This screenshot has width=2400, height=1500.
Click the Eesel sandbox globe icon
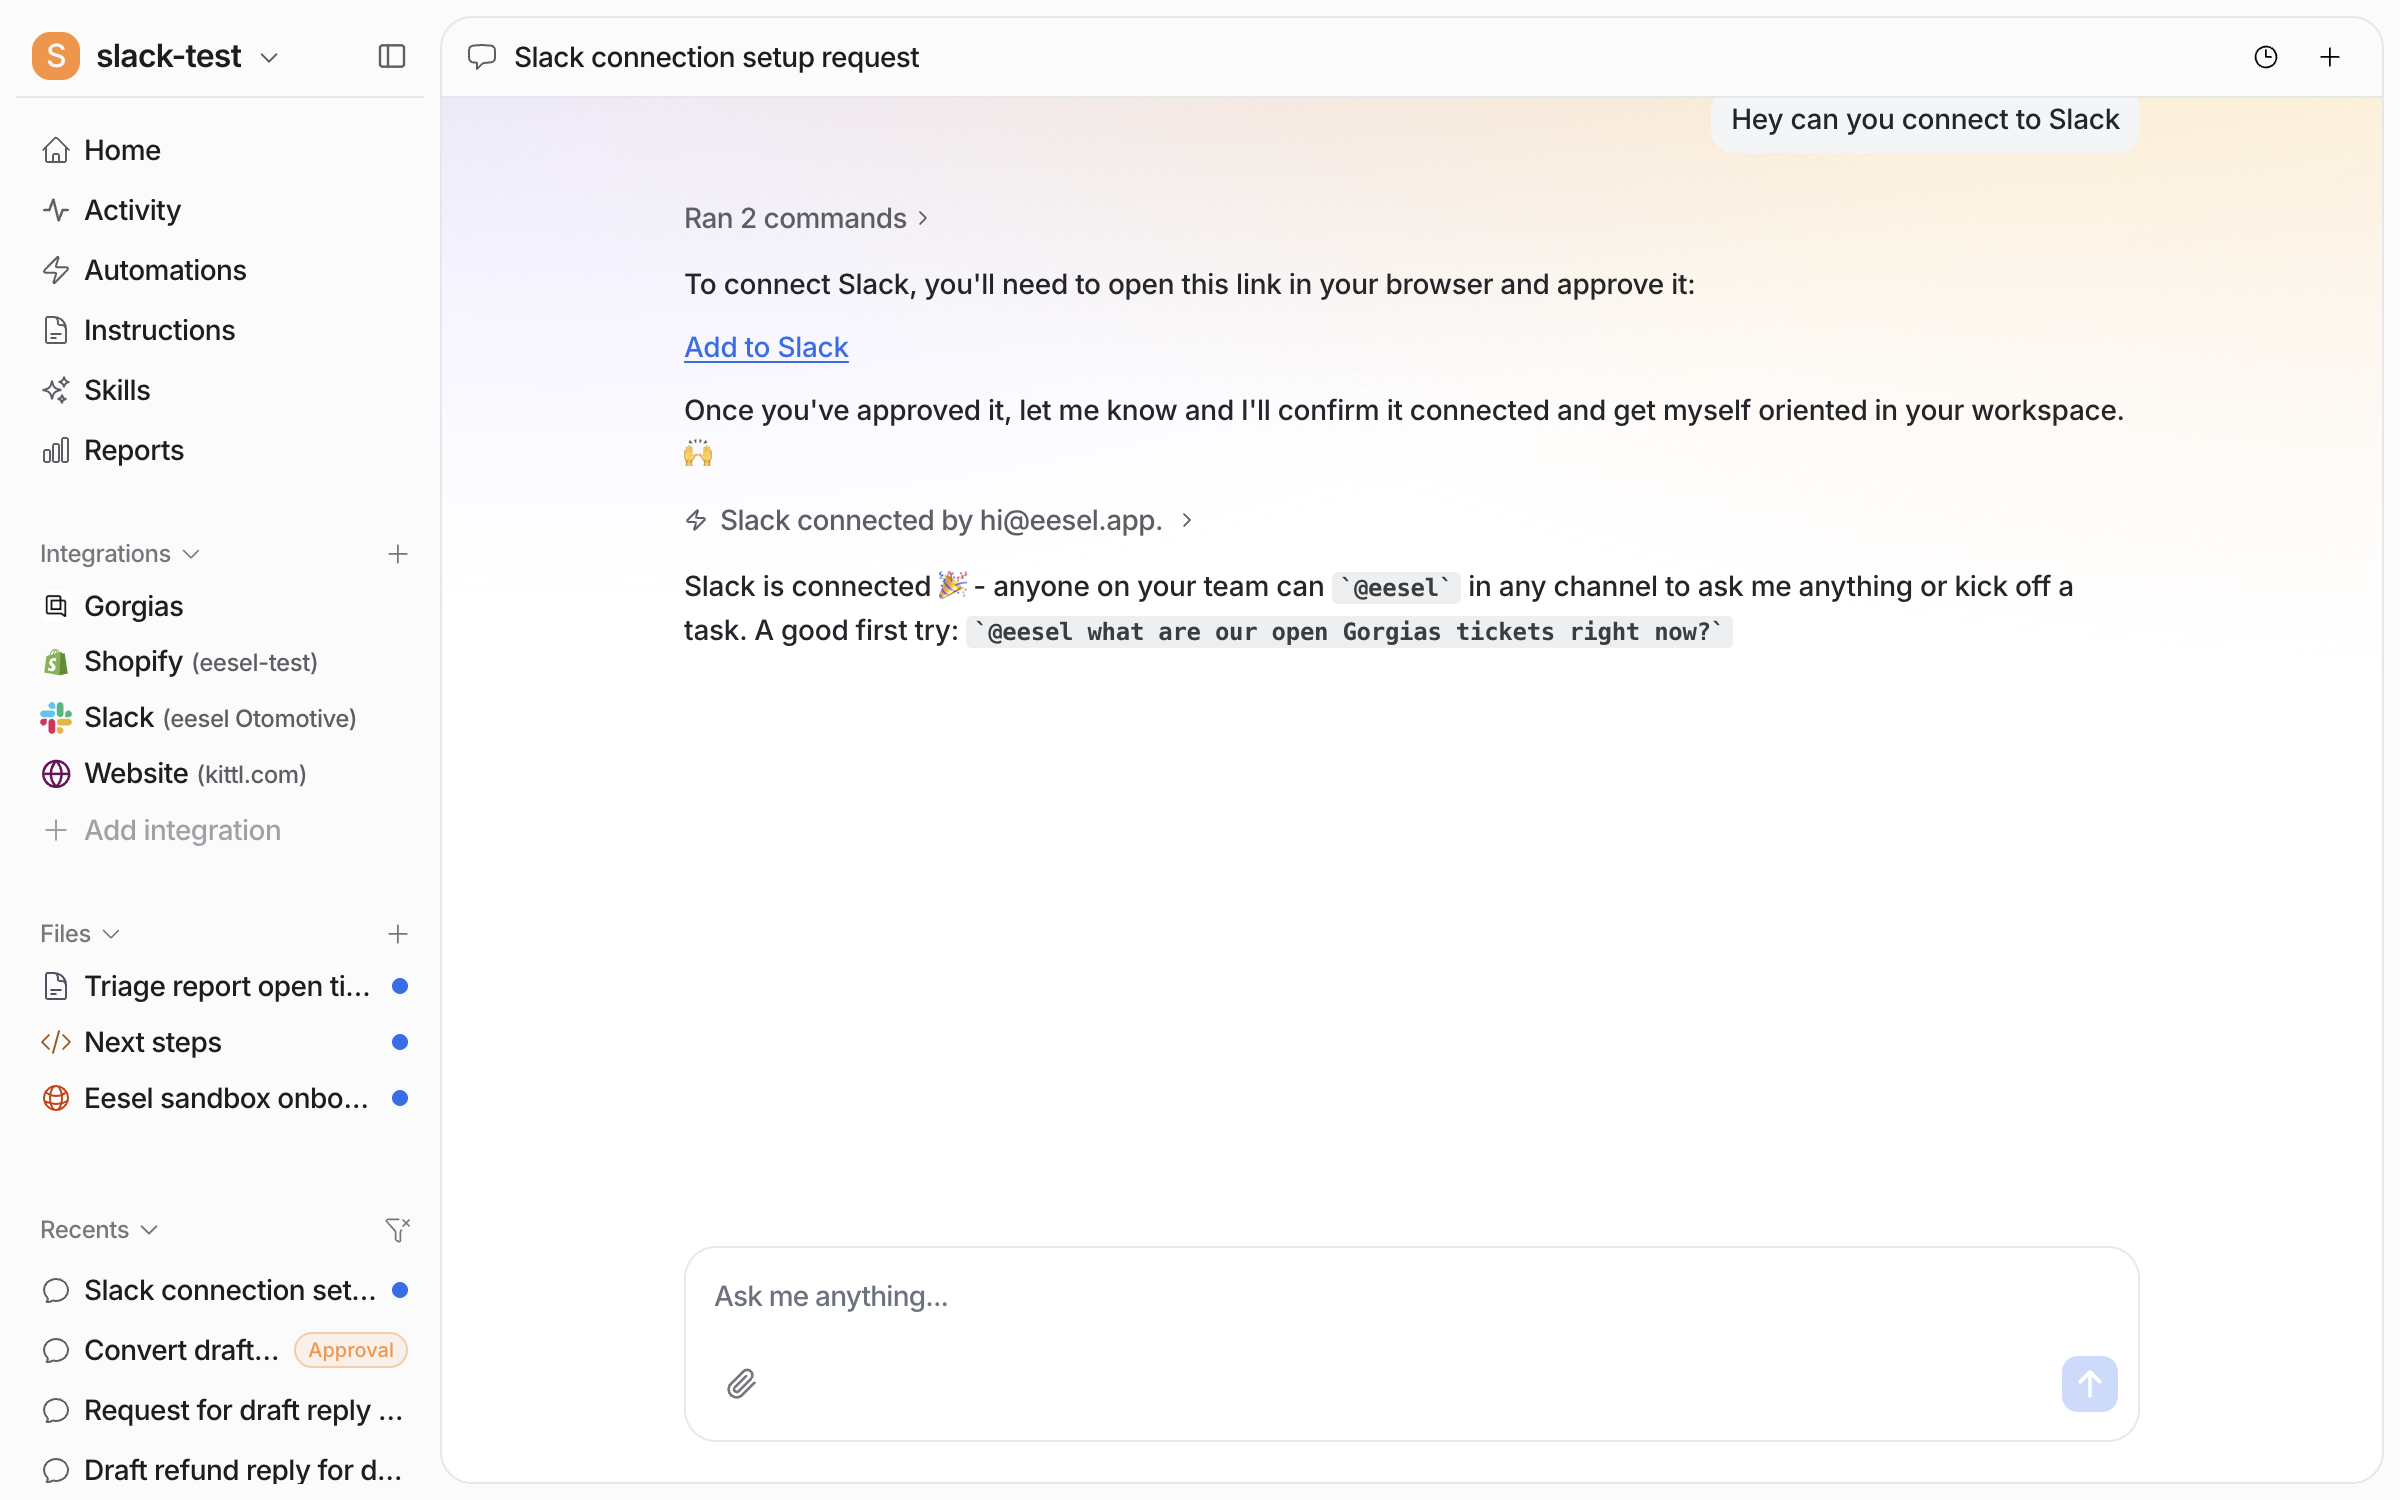point(56,1098)
